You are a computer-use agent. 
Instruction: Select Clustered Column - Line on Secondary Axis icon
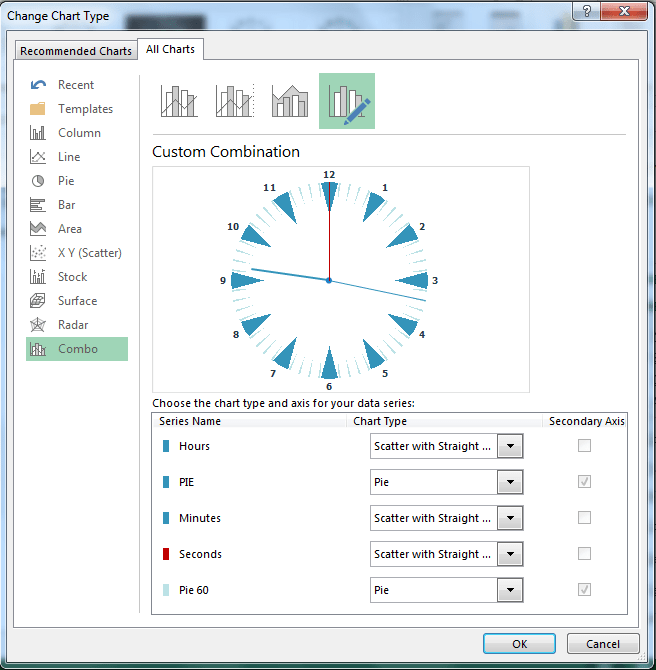[x=234, y=101]
